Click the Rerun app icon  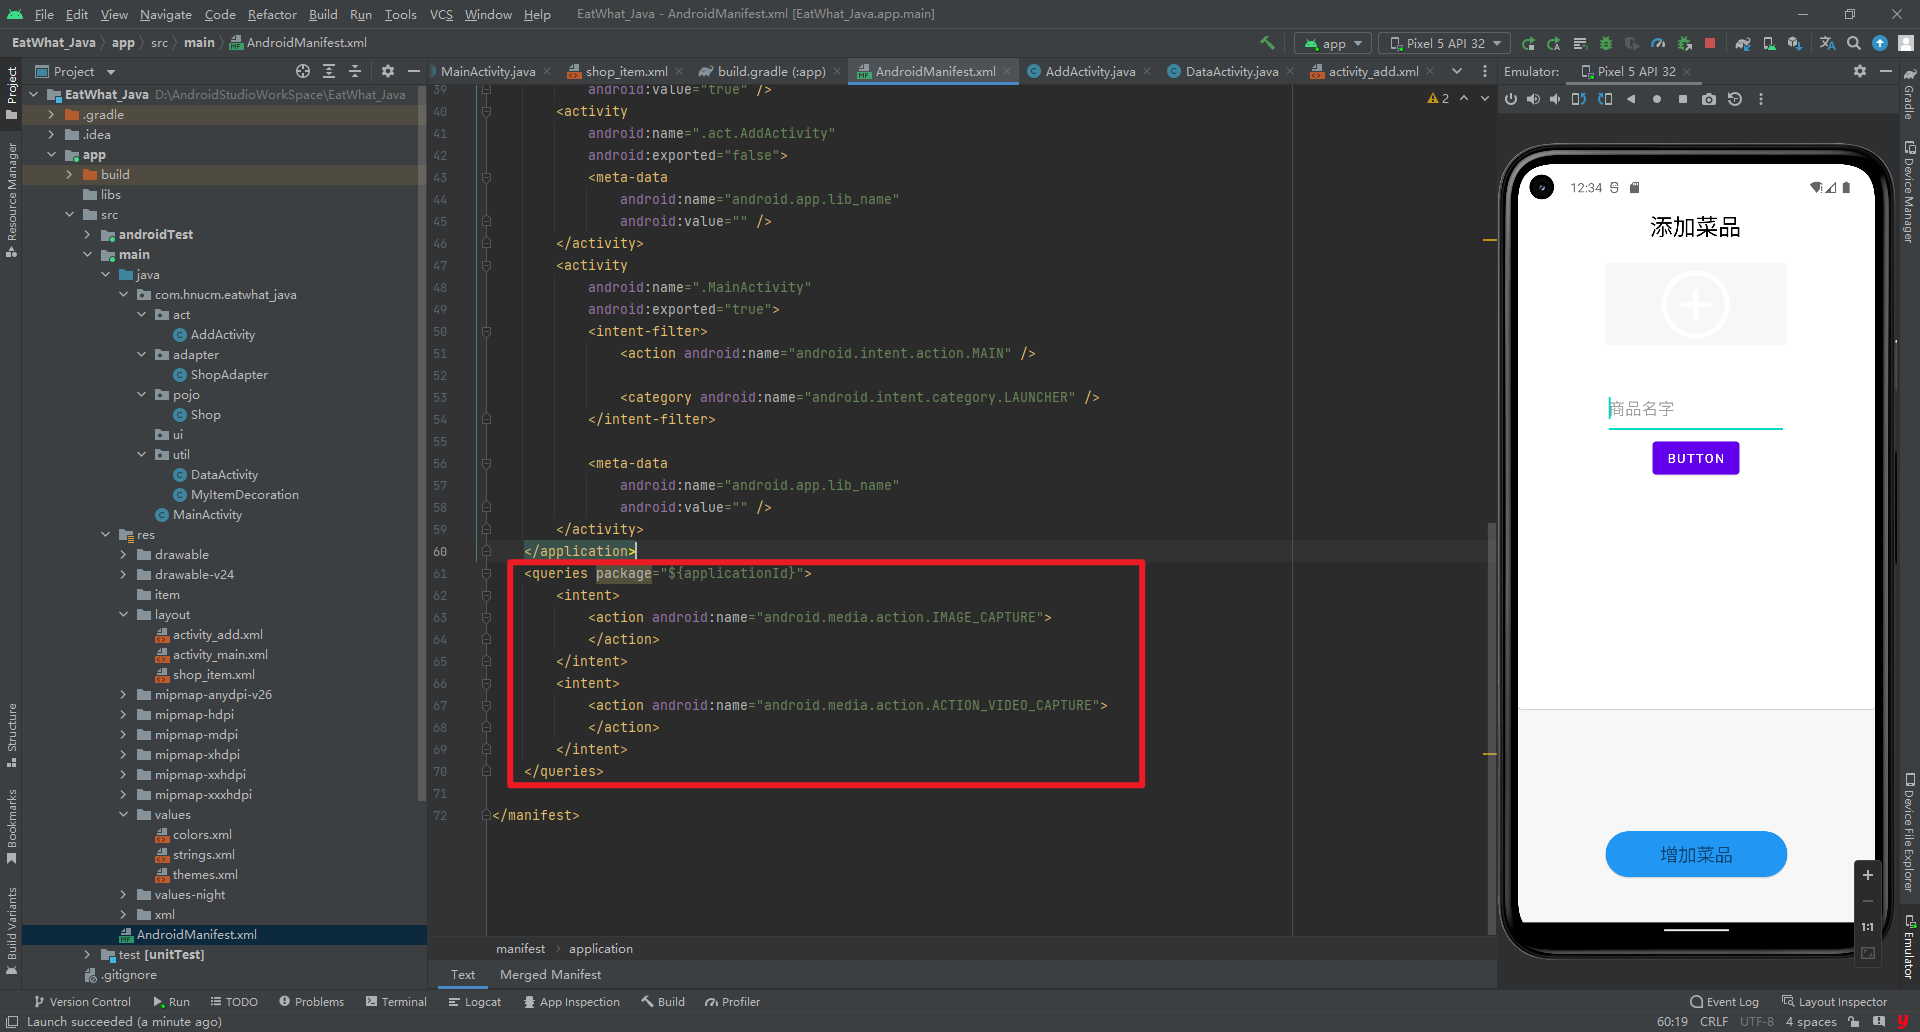point(1528,43)
